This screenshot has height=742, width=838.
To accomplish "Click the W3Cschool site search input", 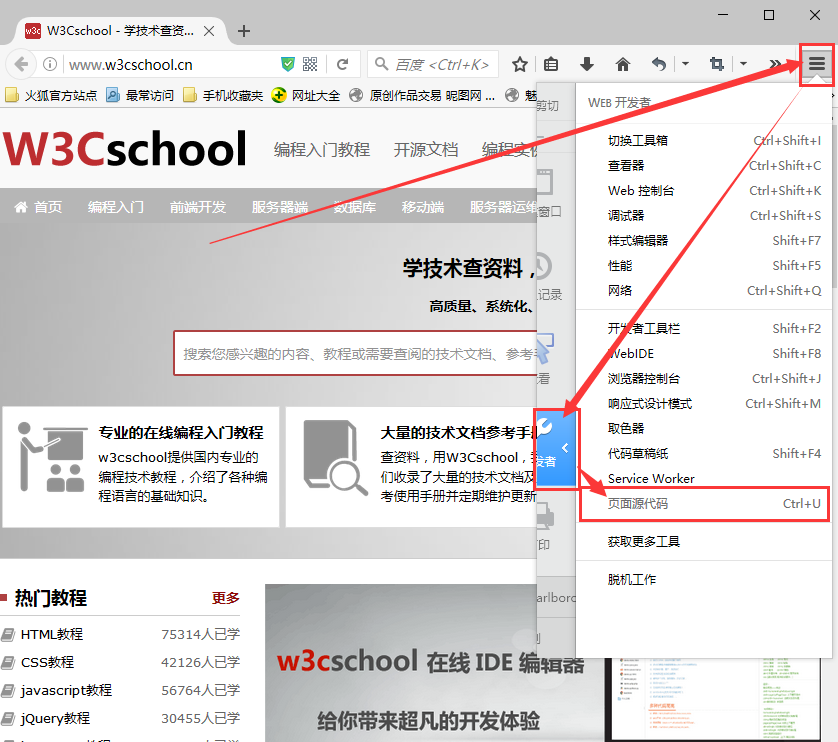I will click(x=356, y=353).
